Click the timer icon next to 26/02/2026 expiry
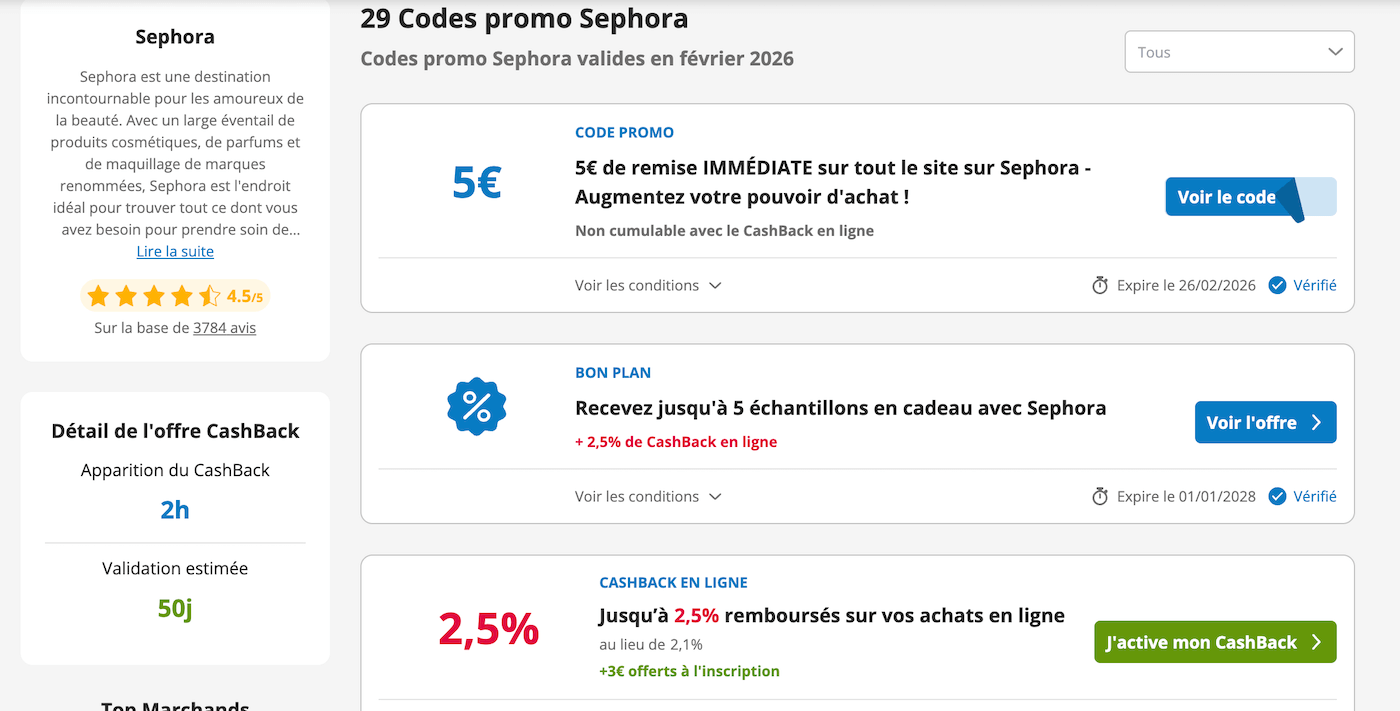This screenshot has height=711, width=1400. coord(1100,285)
